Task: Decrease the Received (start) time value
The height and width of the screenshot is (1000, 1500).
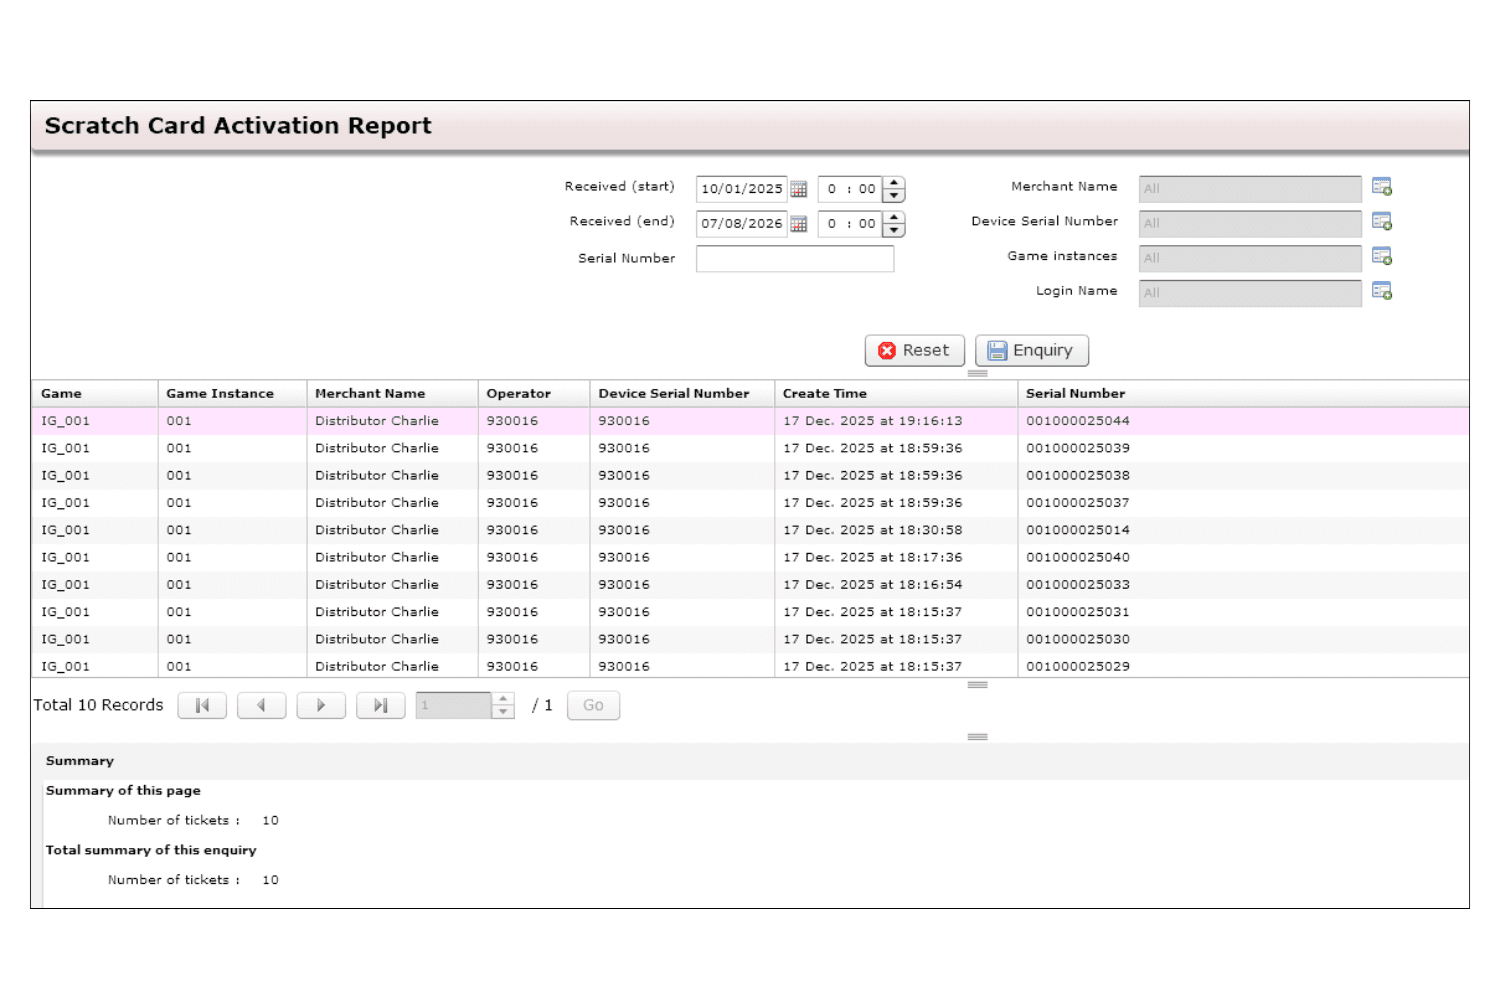Action: coord(894,195)
